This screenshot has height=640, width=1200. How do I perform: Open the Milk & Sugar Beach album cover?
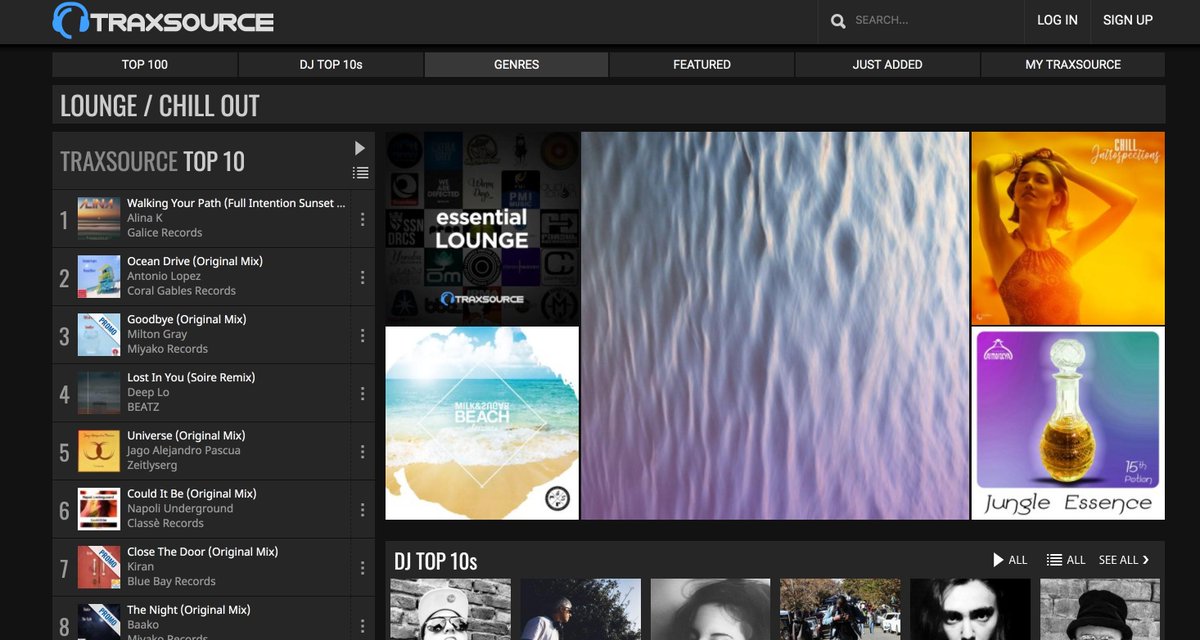[482, 423]
